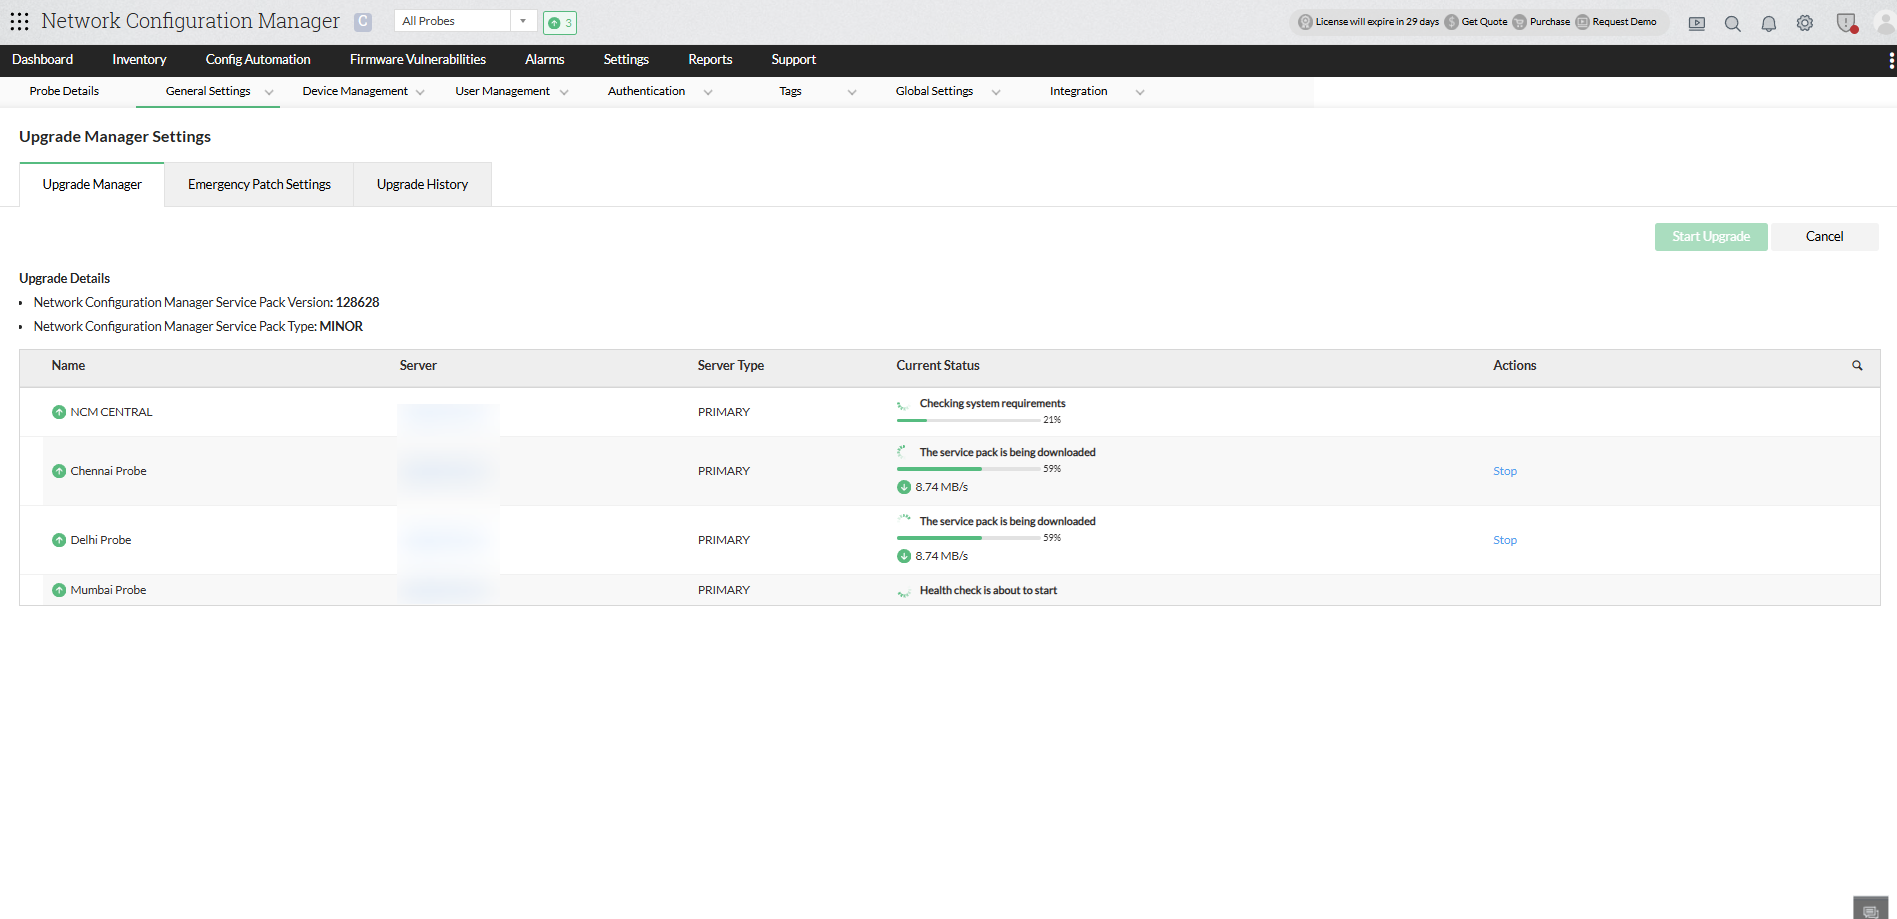Click the Get Quote link
Screen dimensions: 1897x919
point(1484,22)
